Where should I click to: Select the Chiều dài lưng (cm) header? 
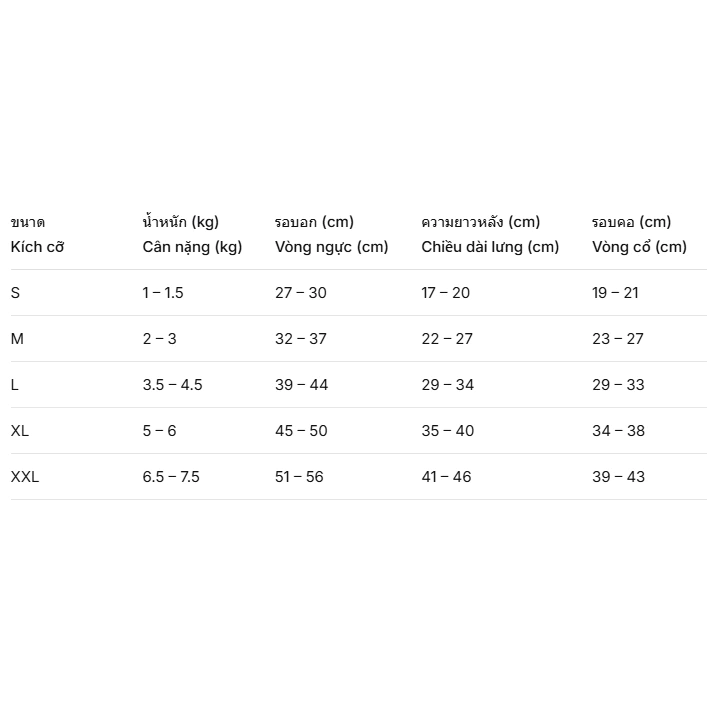click(490, 247)
